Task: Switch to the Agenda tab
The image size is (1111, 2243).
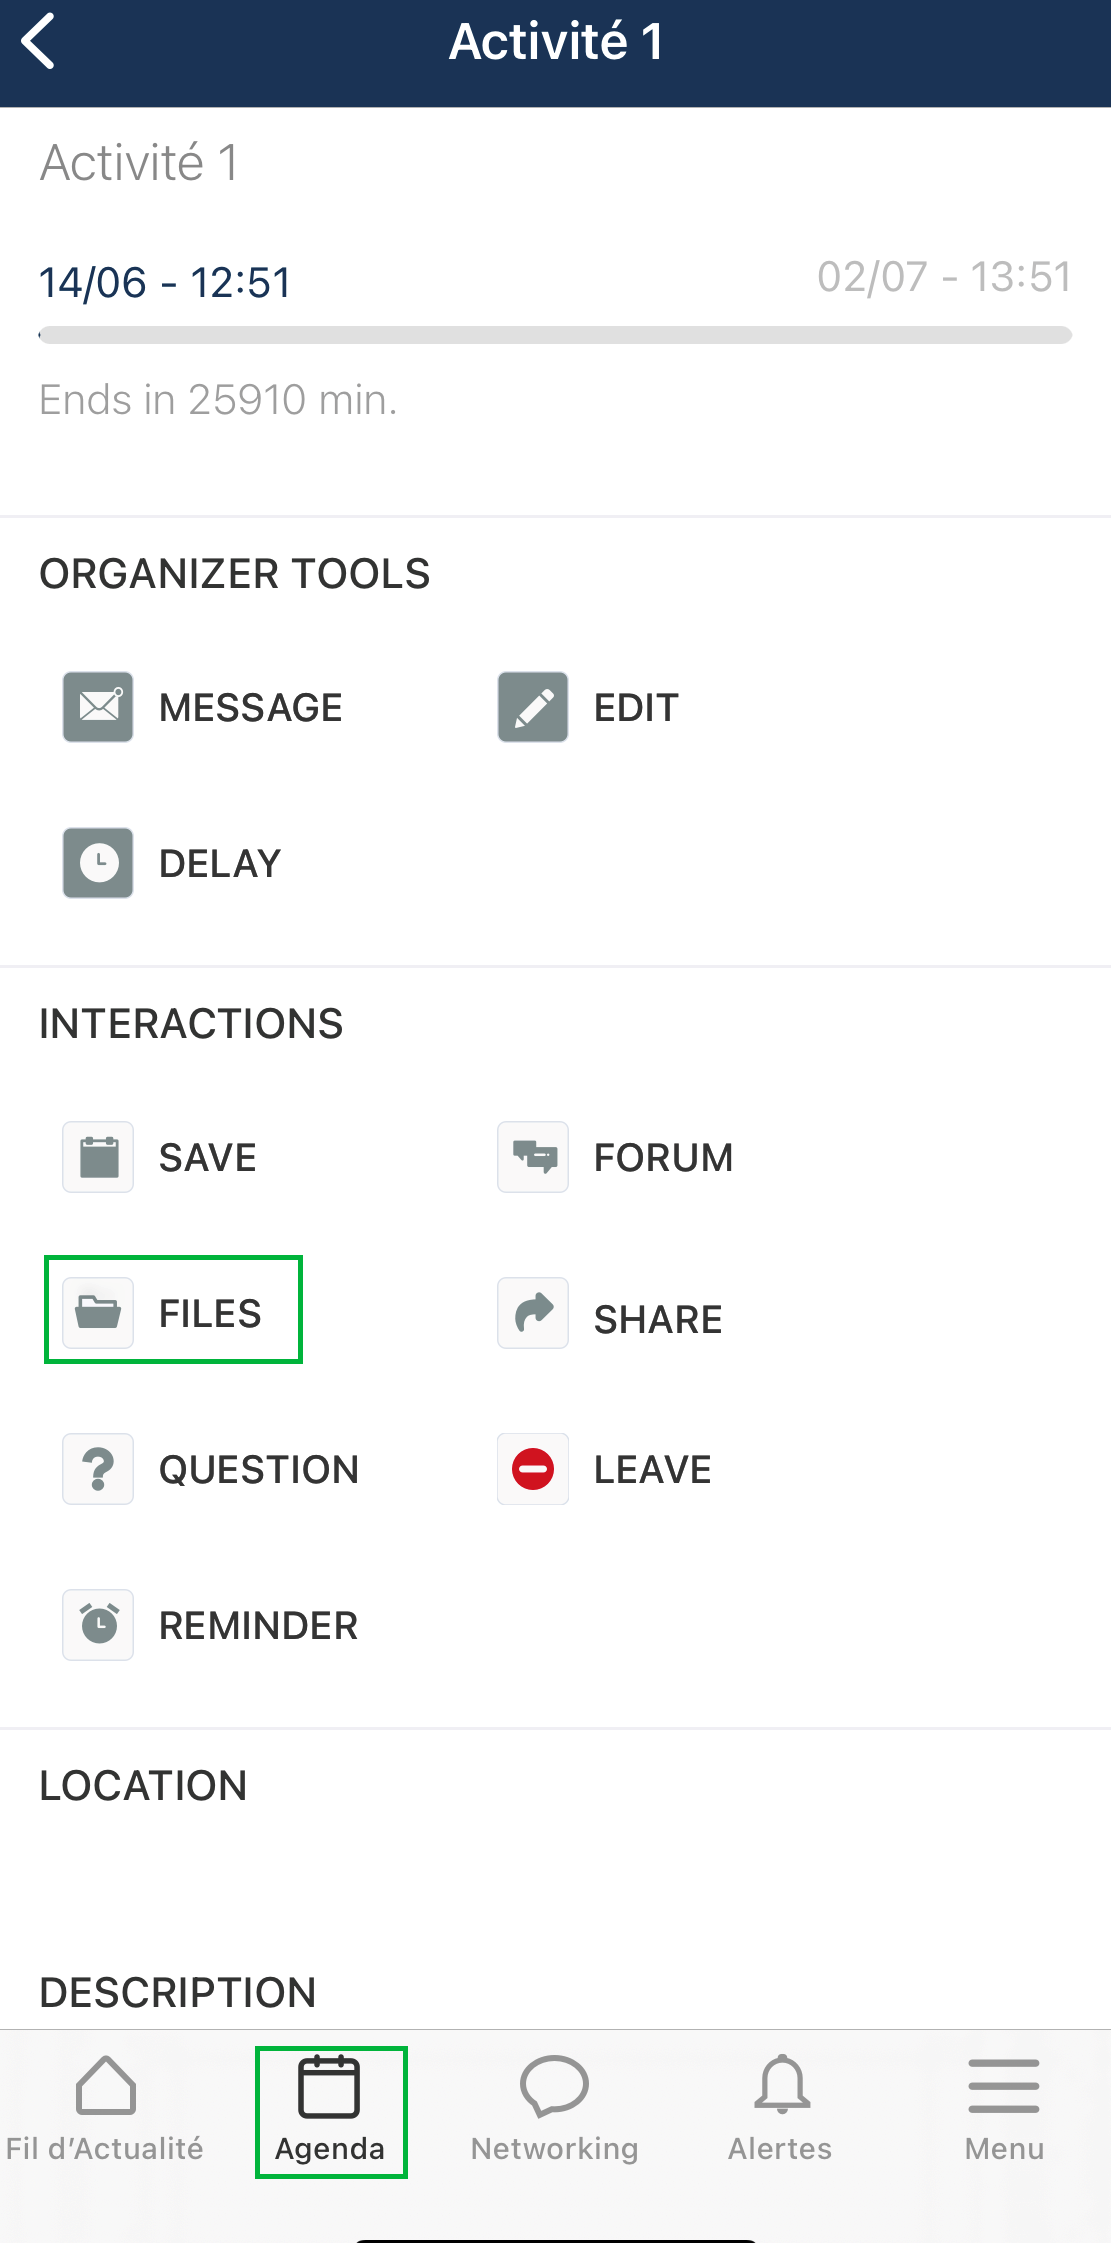Action: tap(330, 2110)
